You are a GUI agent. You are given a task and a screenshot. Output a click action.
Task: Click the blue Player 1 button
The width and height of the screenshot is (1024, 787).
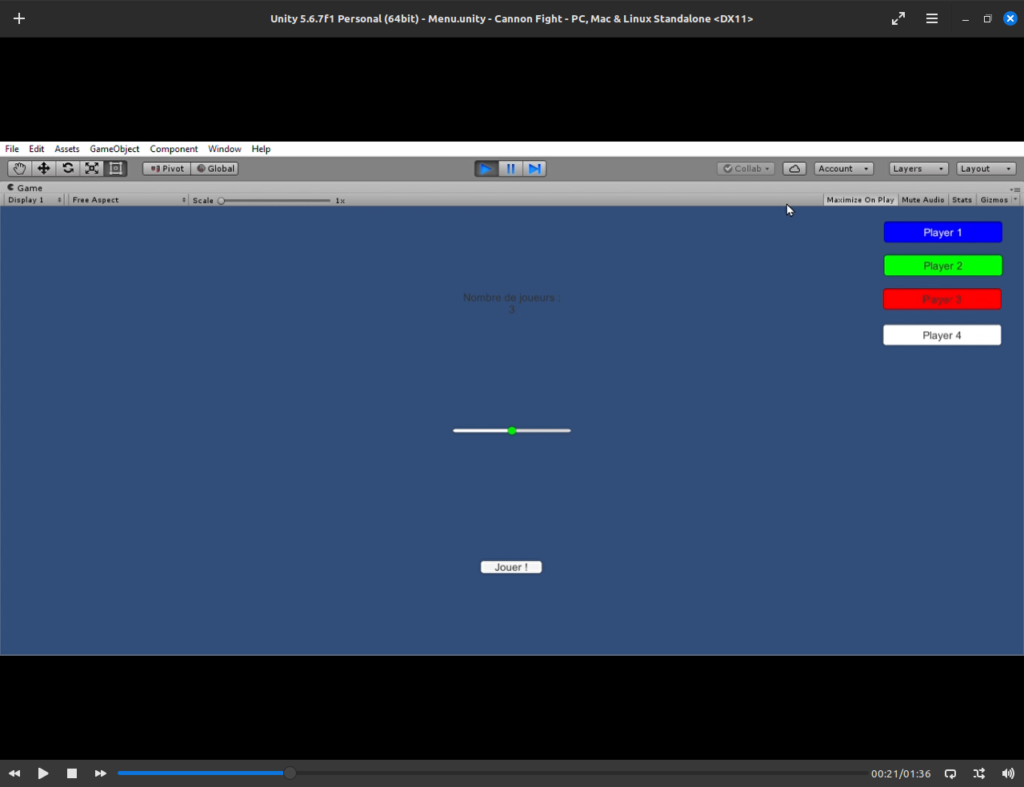click(942, 232)
